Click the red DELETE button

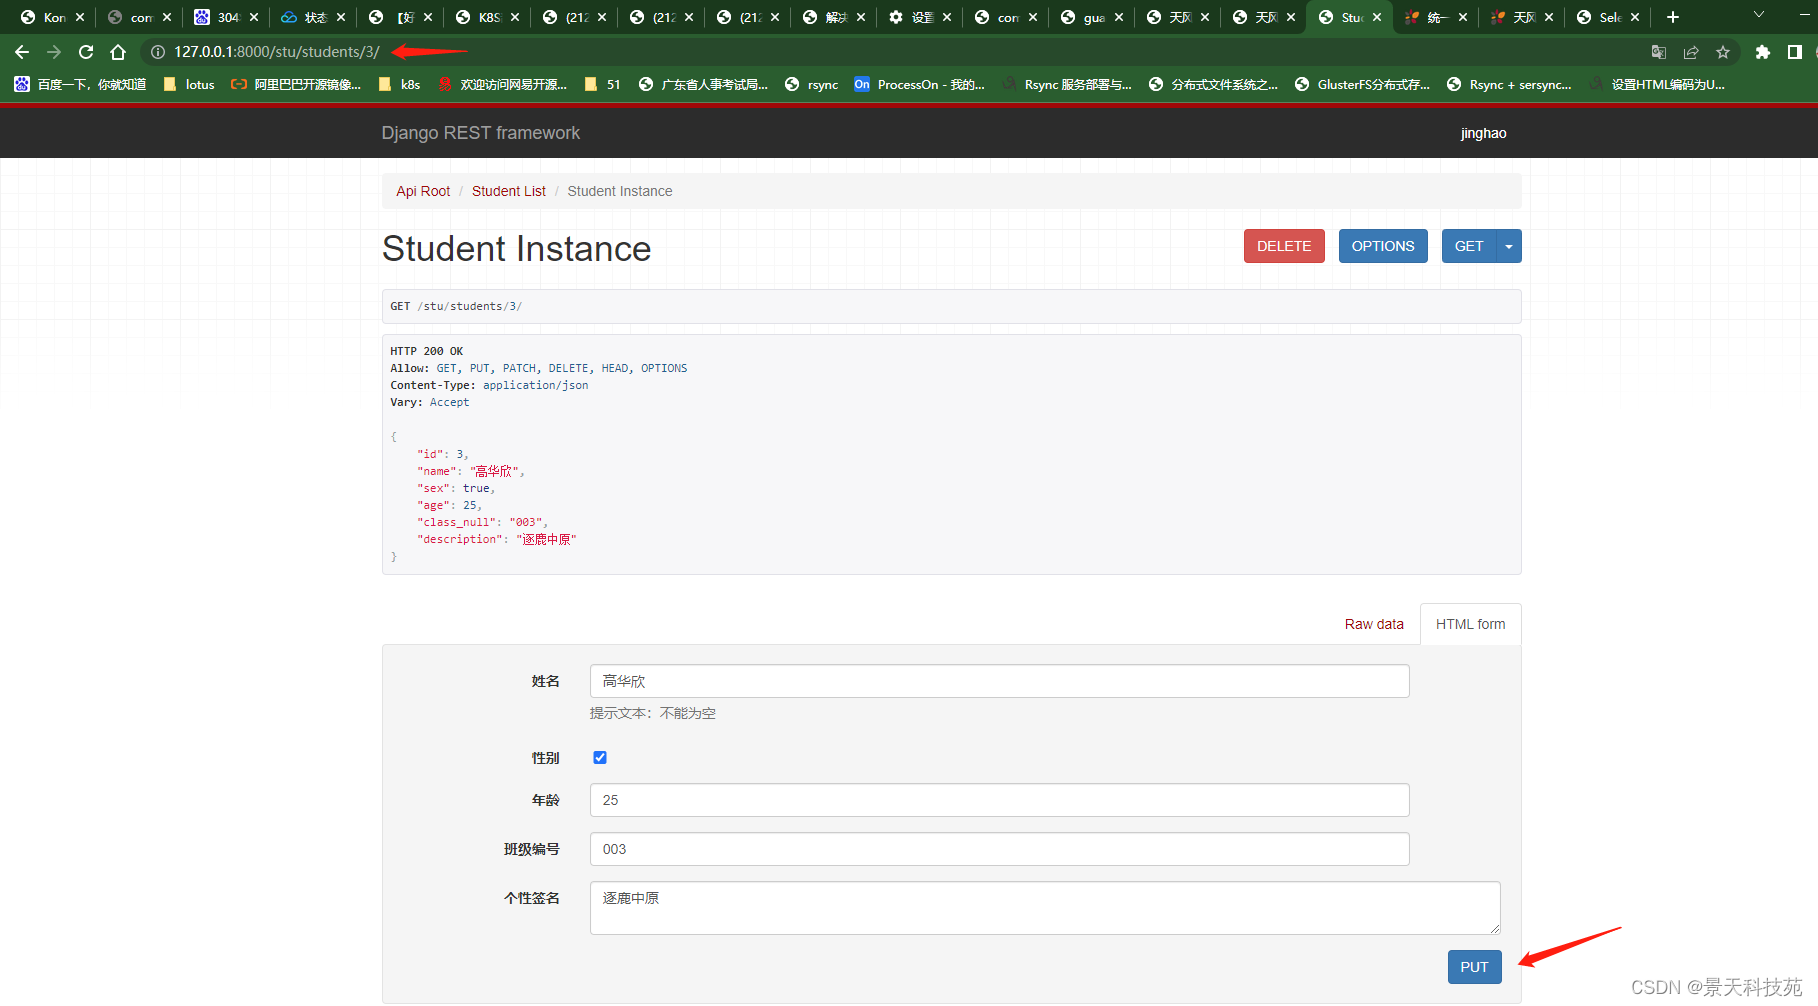point(1284,246)
